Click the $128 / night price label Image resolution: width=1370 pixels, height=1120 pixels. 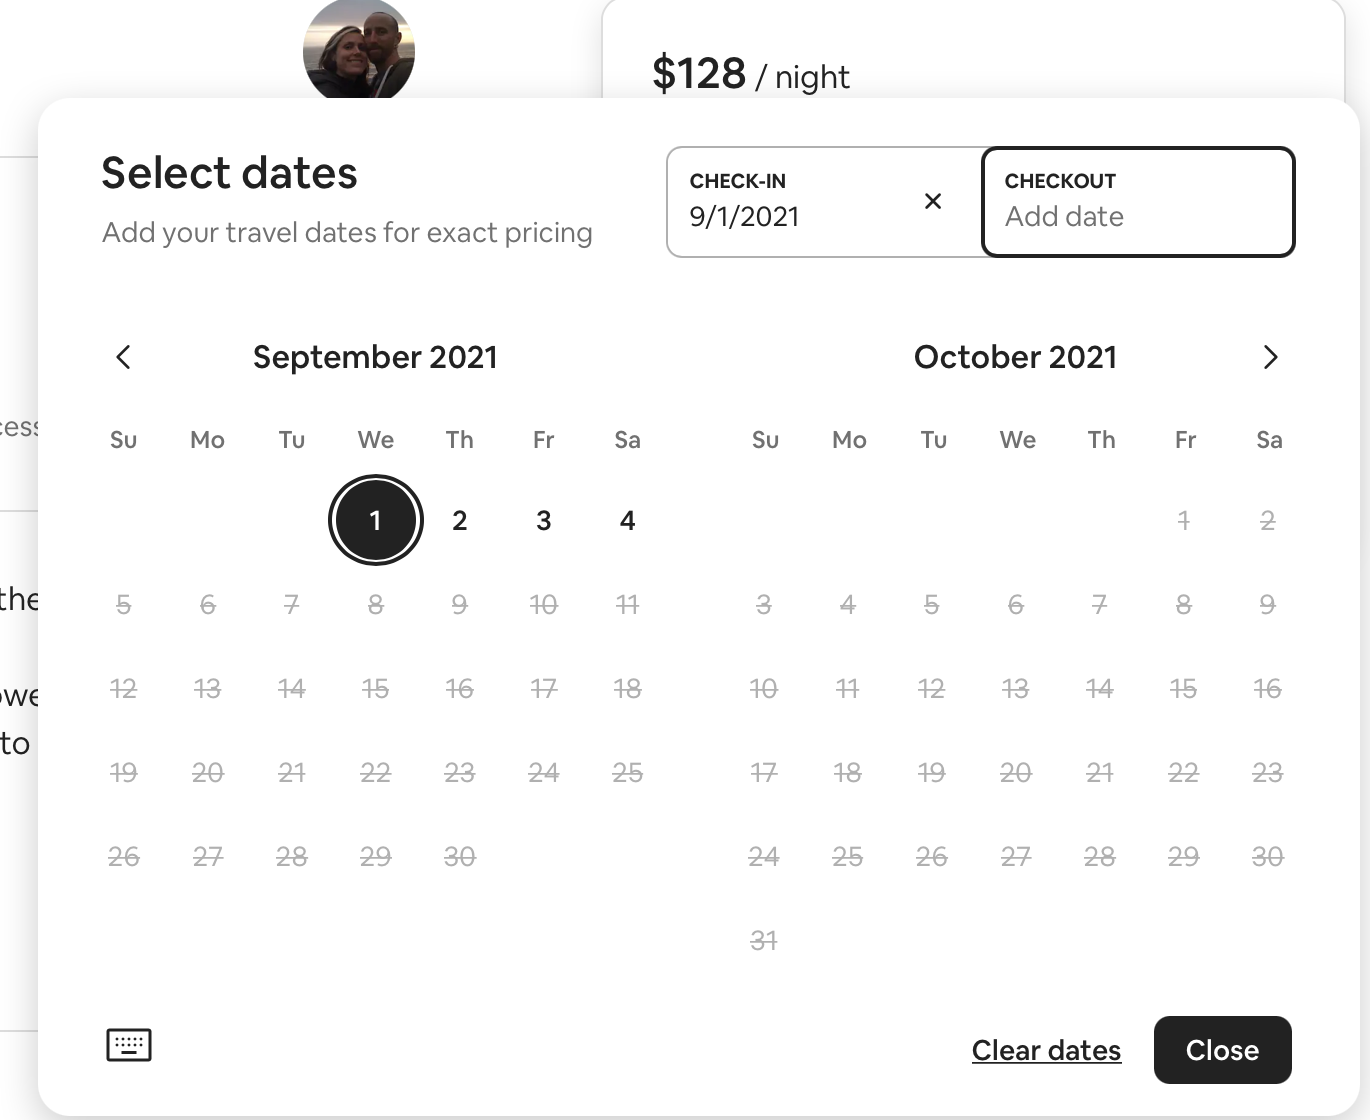[750, 75]
